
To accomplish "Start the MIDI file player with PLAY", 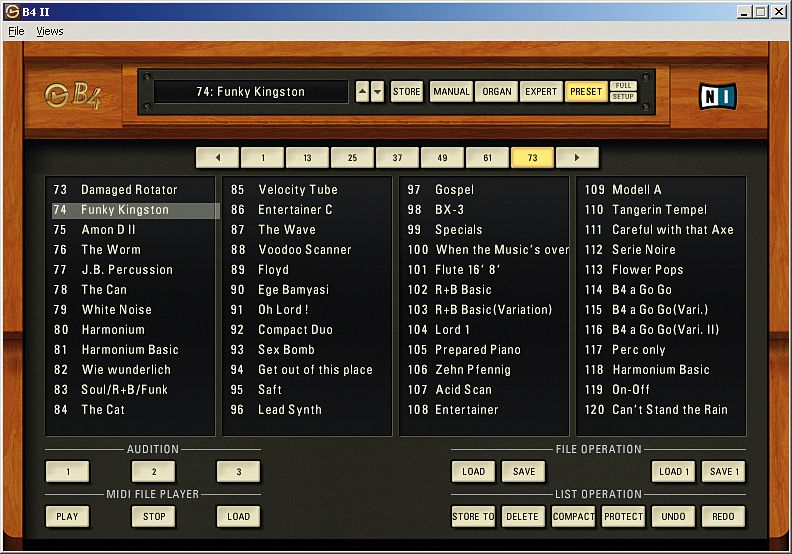I will point(67,517).
